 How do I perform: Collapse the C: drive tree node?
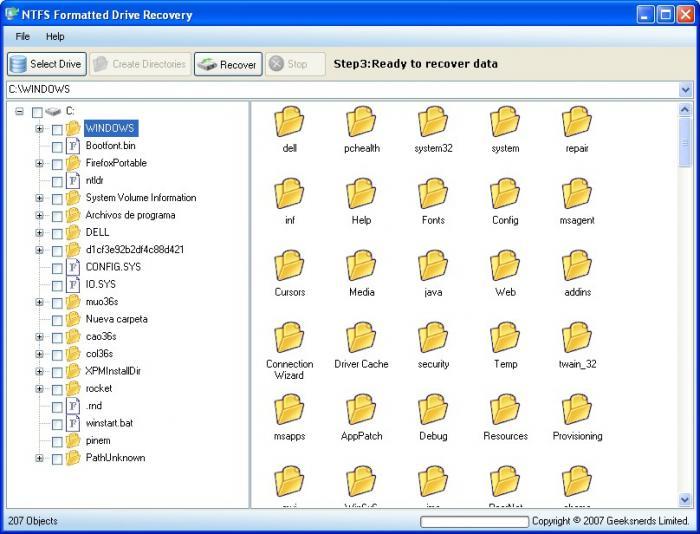pyautogui.click(x=19, y=111)
